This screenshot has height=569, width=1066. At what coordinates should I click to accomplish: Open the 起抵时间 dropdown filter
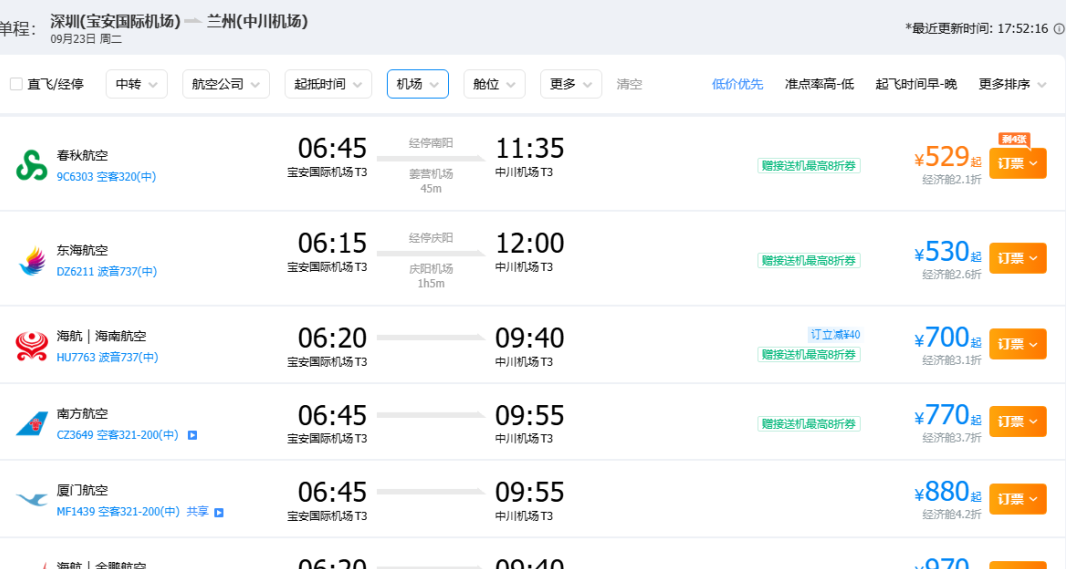click(x=328, y=84)
